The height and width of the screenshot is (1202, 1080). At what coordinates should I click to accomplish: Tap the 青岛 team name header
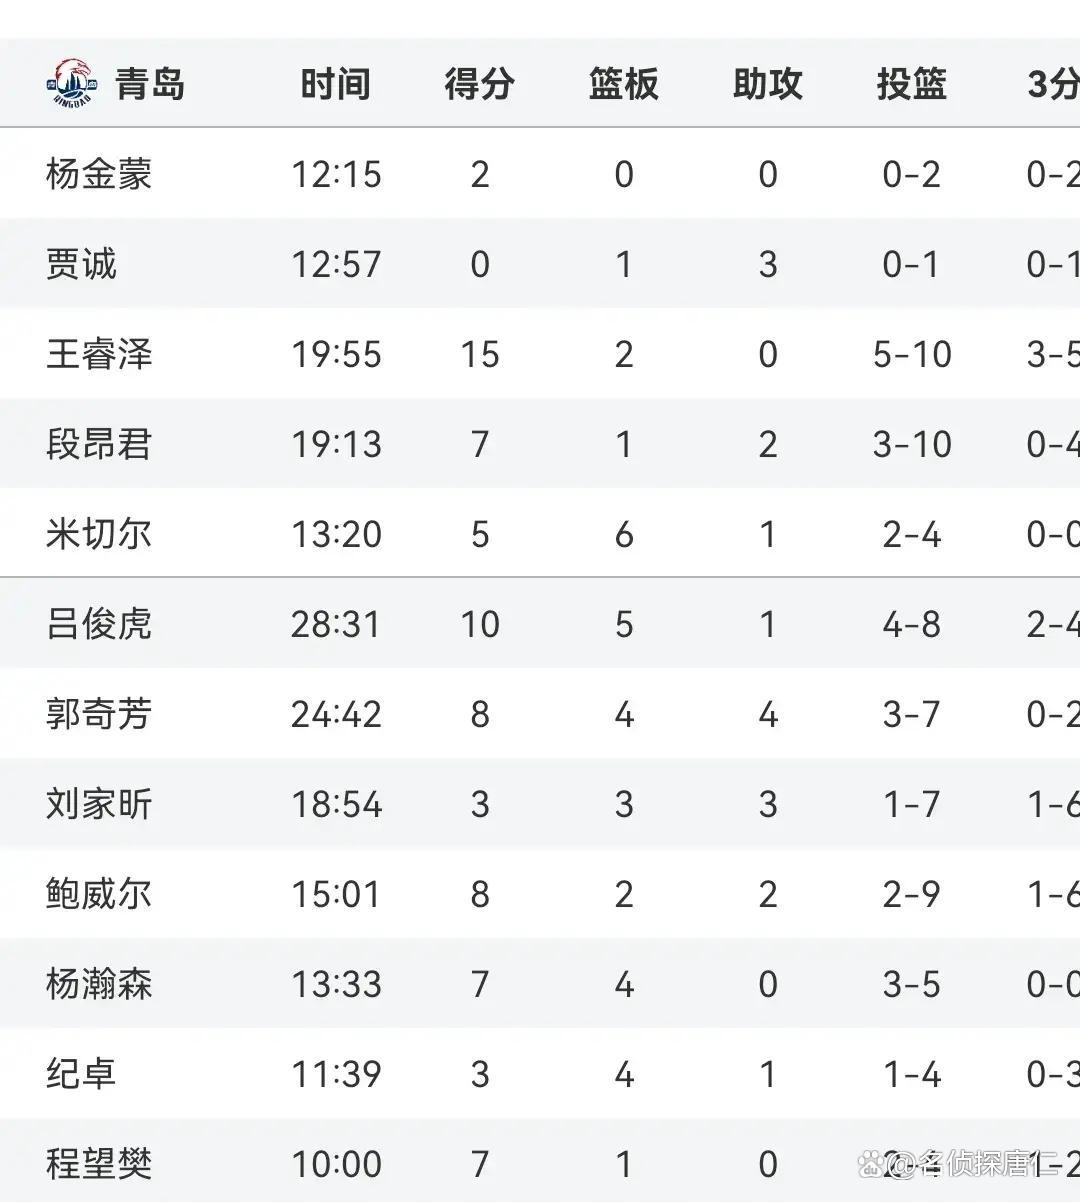(x=150, y=84)
